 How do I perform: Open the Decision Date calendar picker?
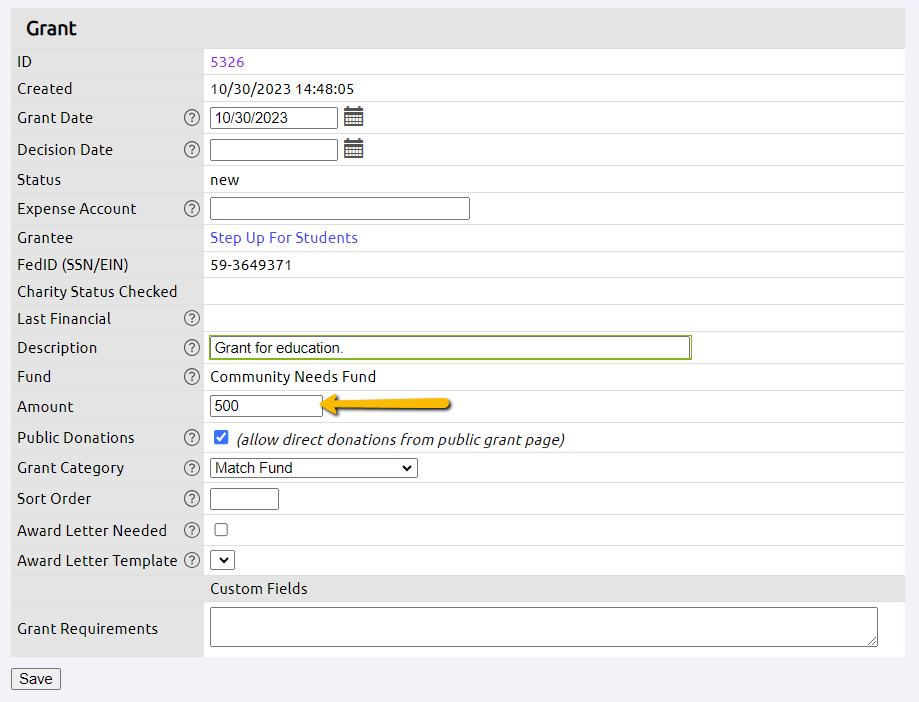pos(353,149)
